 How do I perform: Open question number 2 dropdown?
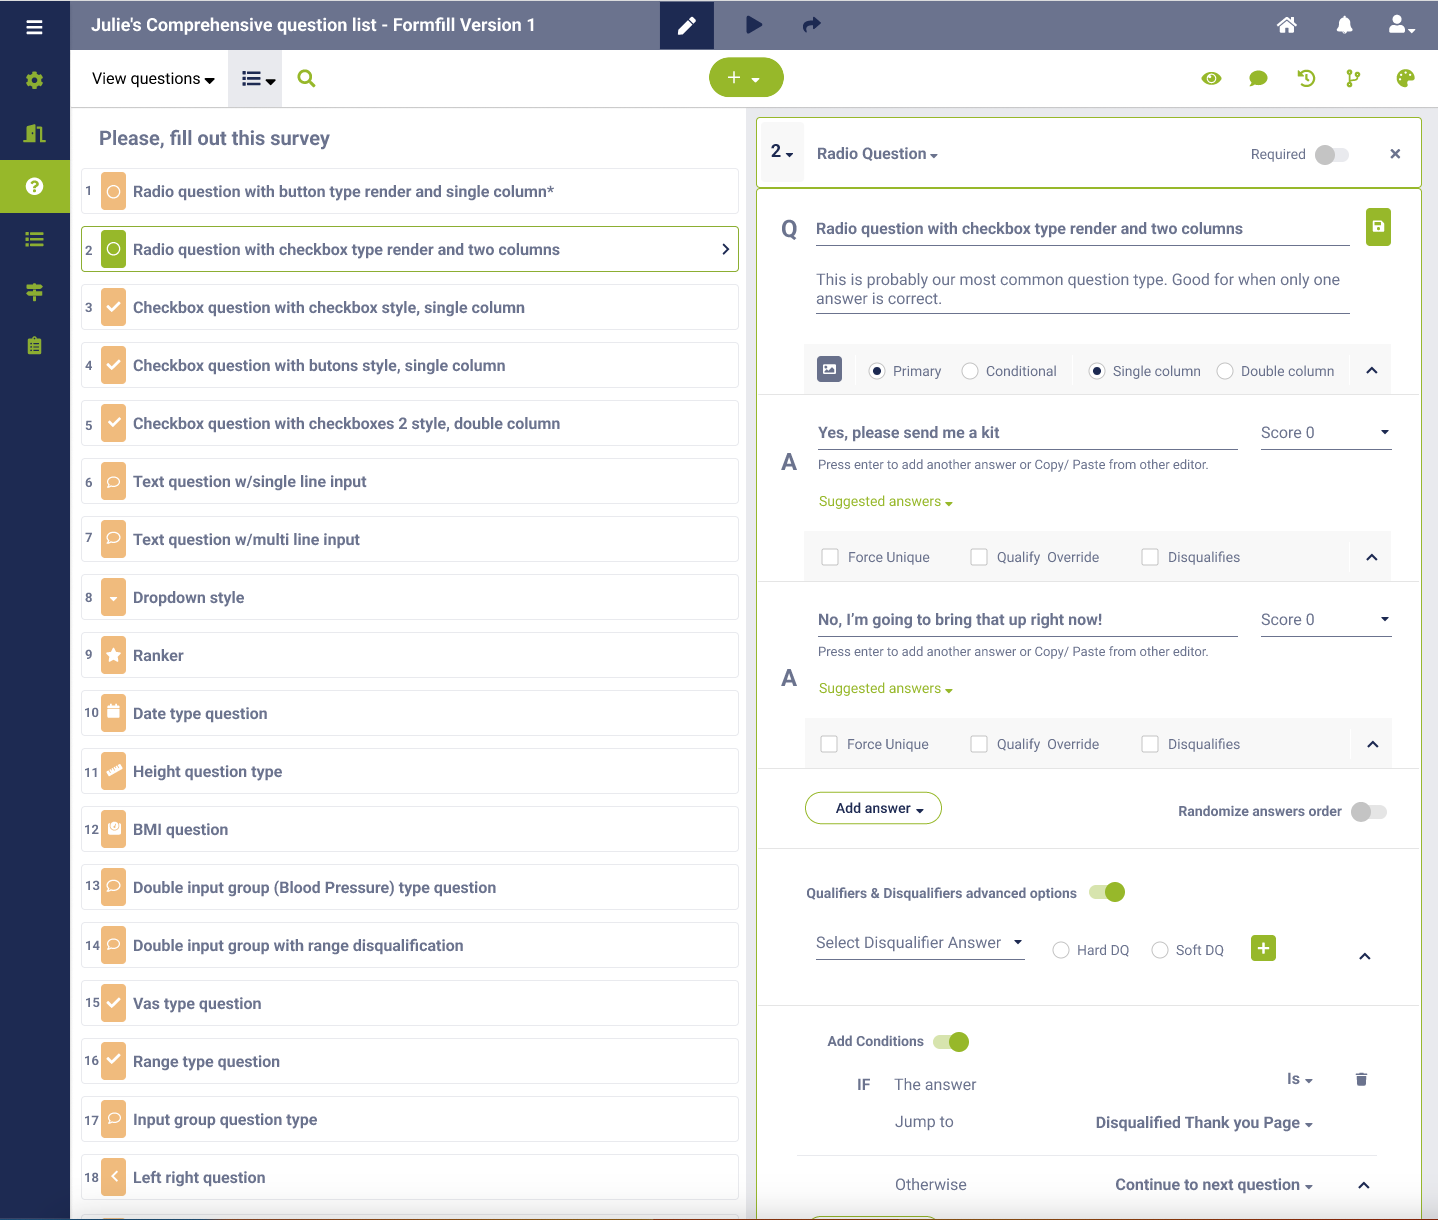[782, 153]
